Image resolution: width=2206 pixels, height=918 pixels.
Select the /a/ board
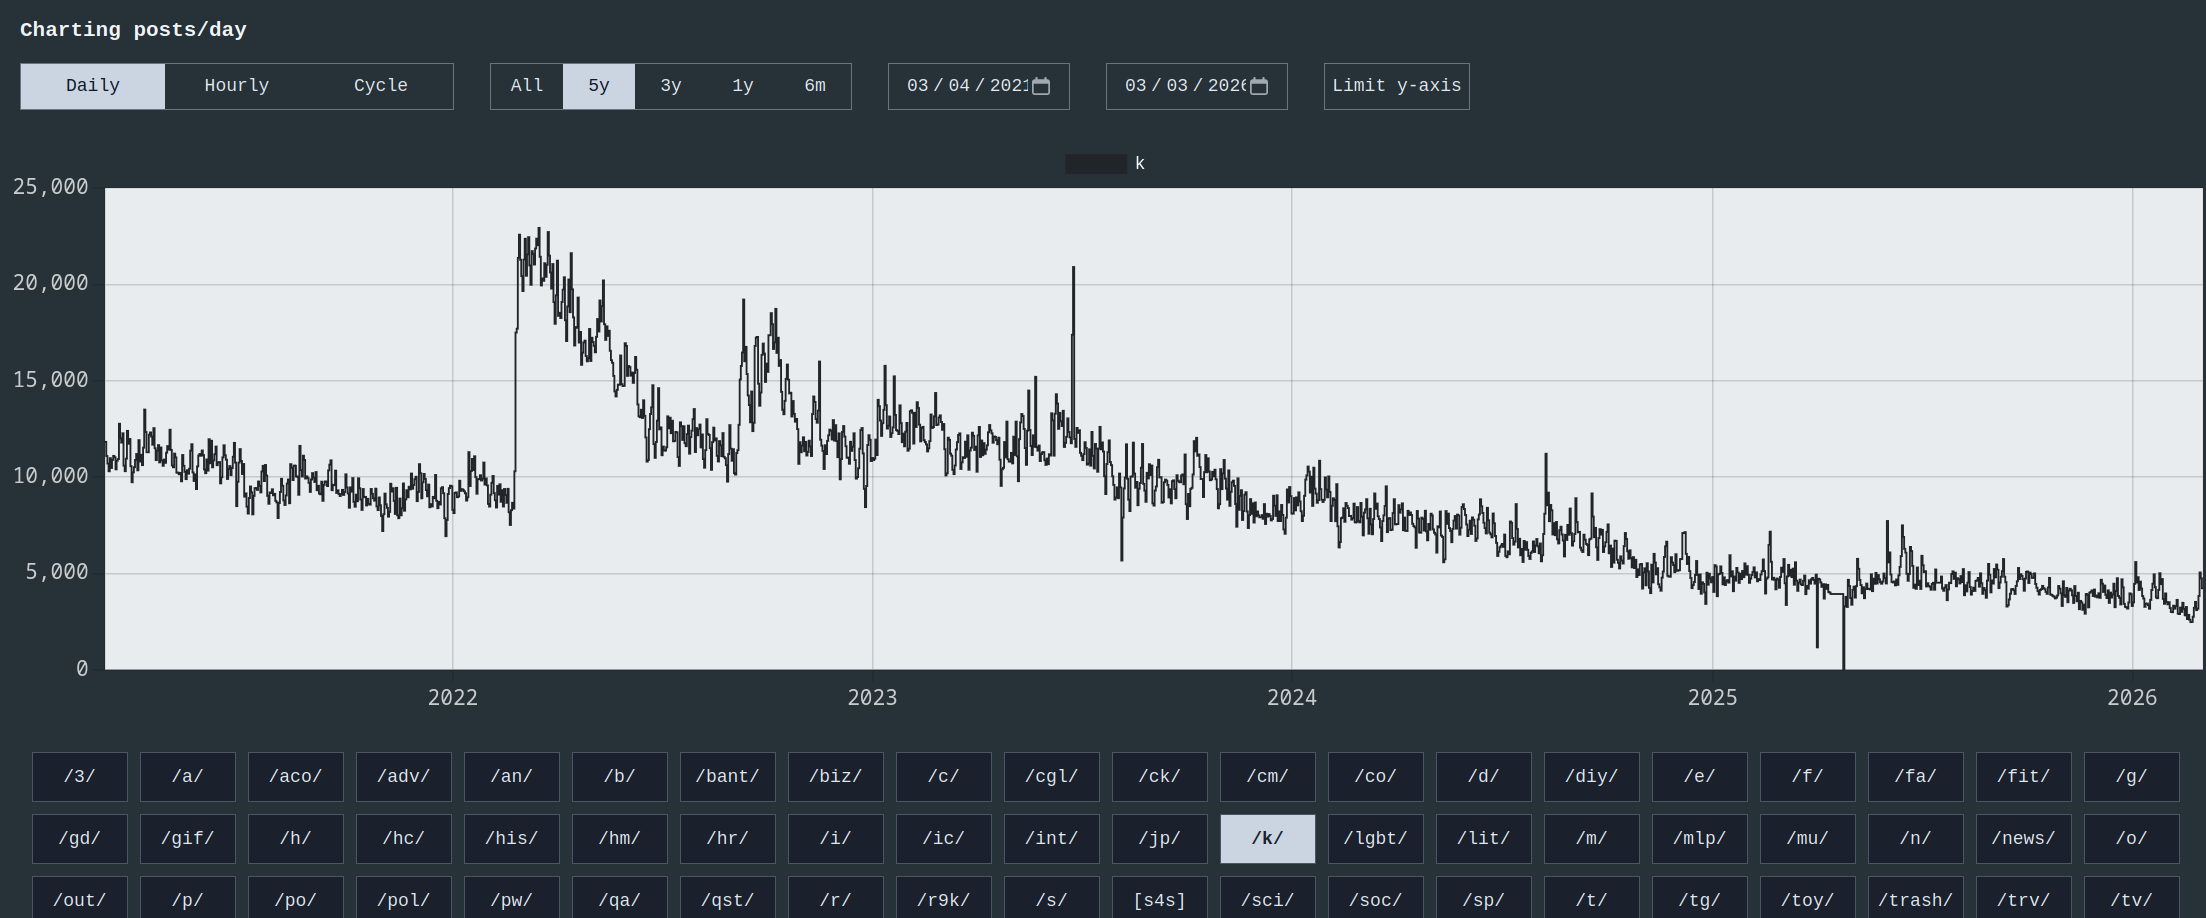click(x=188, y=777)
